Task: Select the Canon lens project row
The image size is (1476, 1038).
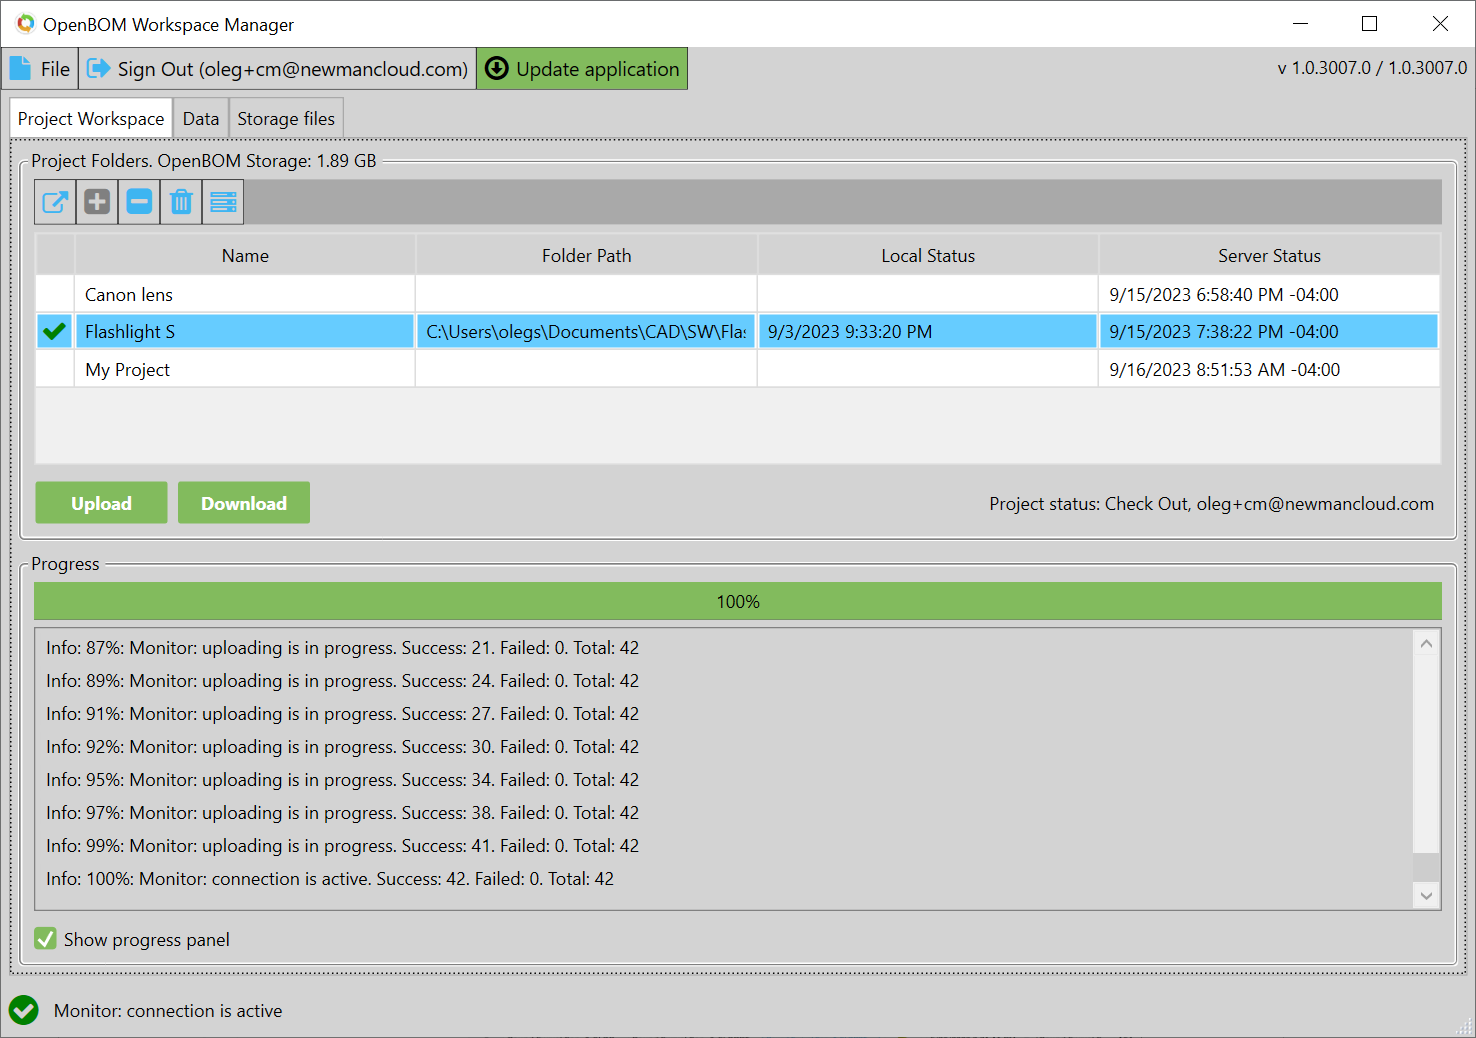Action: (738, 295)
